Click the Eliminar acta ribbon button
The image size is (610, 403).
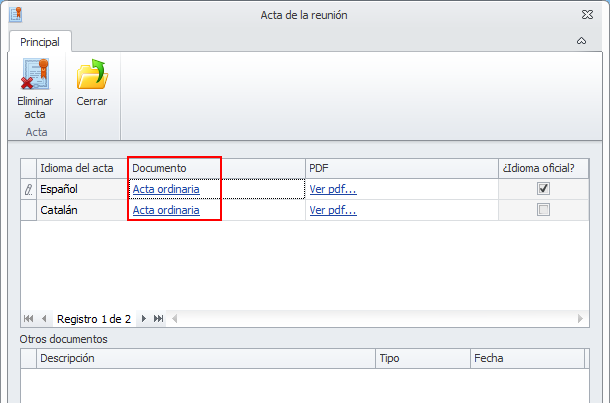click(x=35, y=89)
